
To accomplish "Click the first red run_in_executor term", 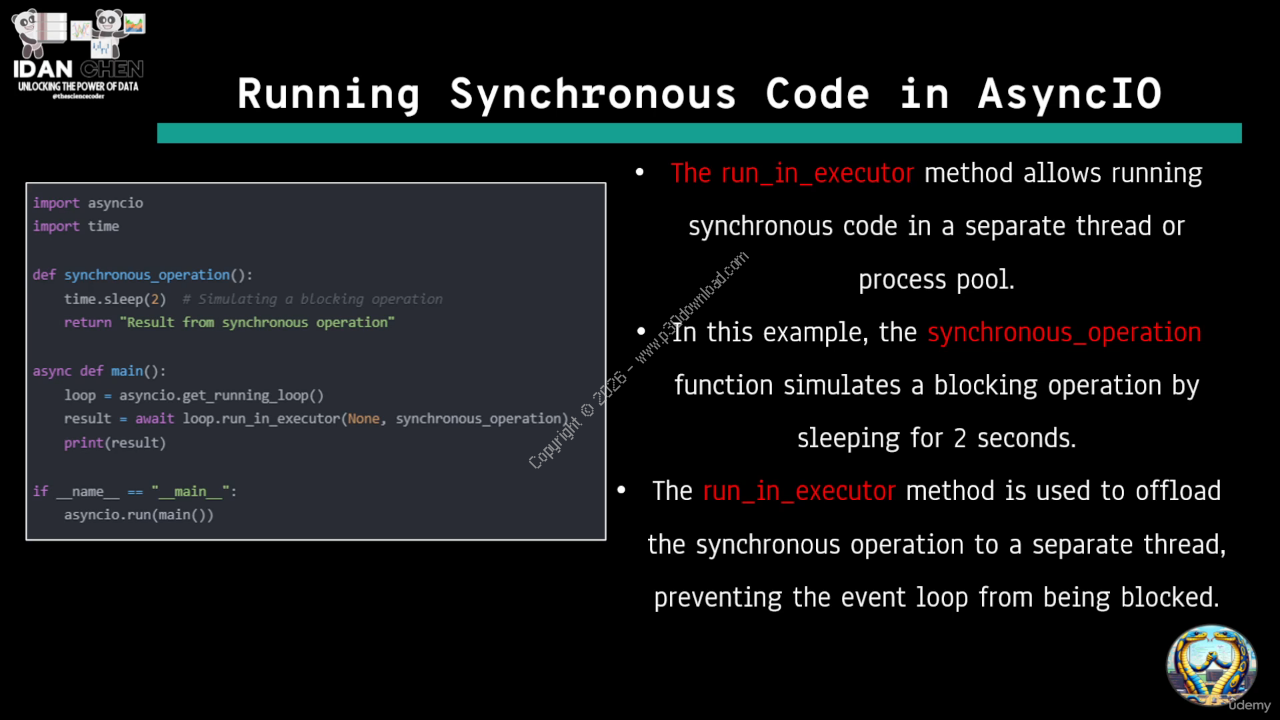I will coord(791,173).
